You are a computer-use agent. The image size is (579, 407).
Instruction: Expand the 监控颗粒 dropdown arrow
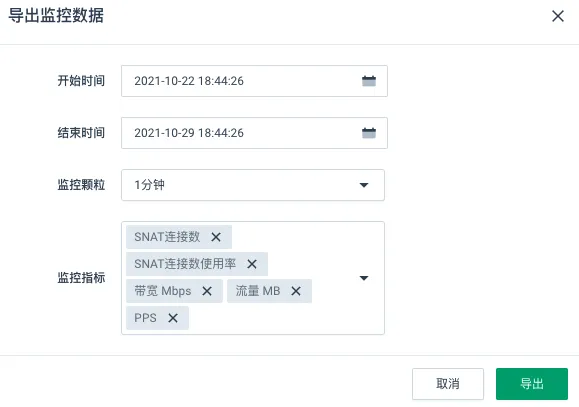(364, 185)
